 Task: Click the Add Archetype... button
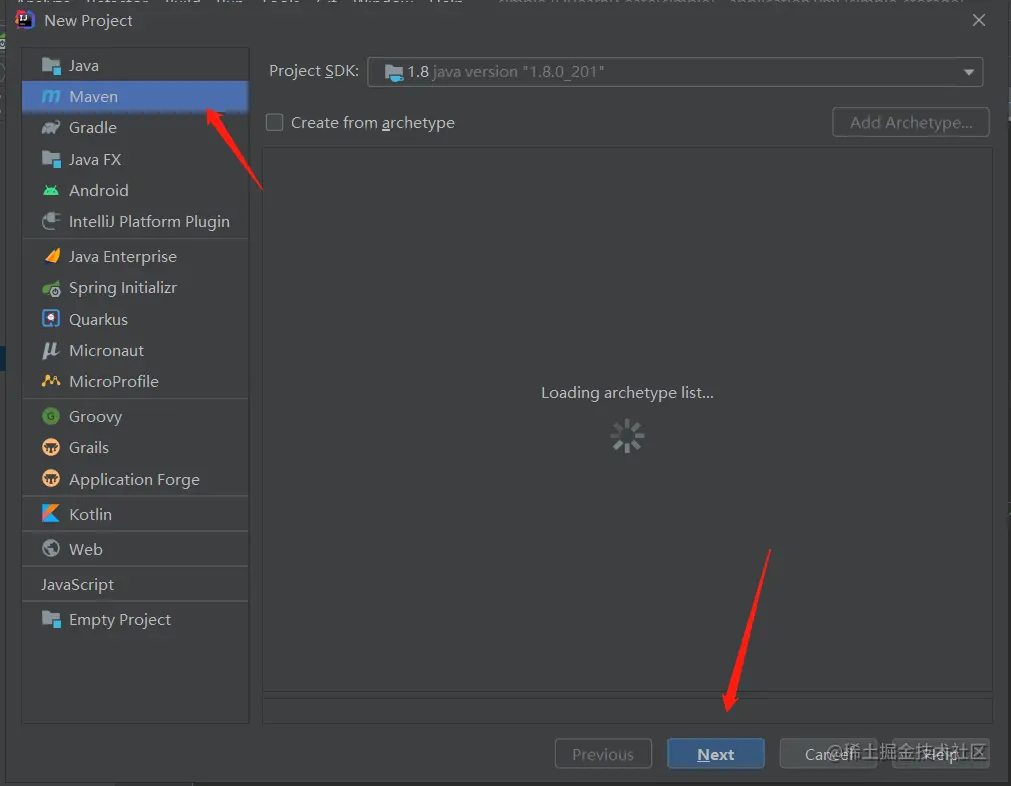point(910,123)
